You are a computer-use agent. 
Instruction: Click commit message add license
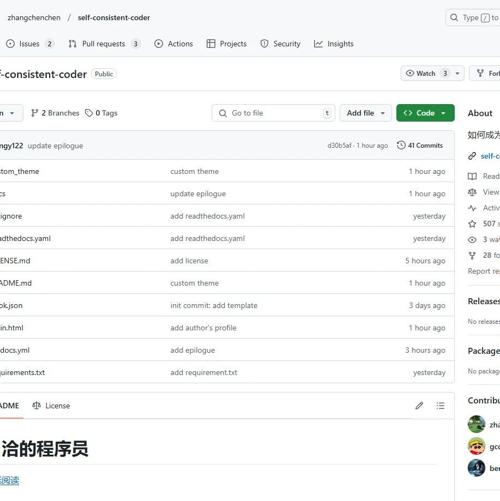point(189,261)
